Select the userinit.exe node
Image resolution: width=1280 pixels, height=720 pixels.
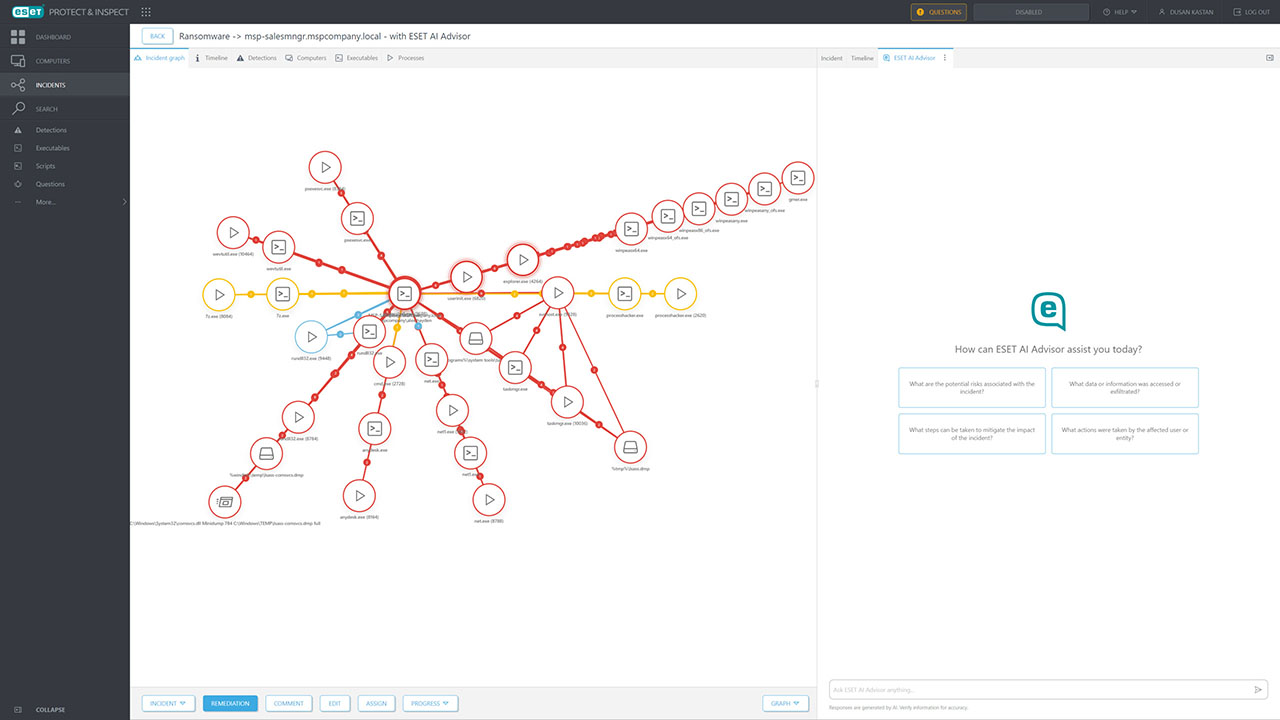point(466,277)
